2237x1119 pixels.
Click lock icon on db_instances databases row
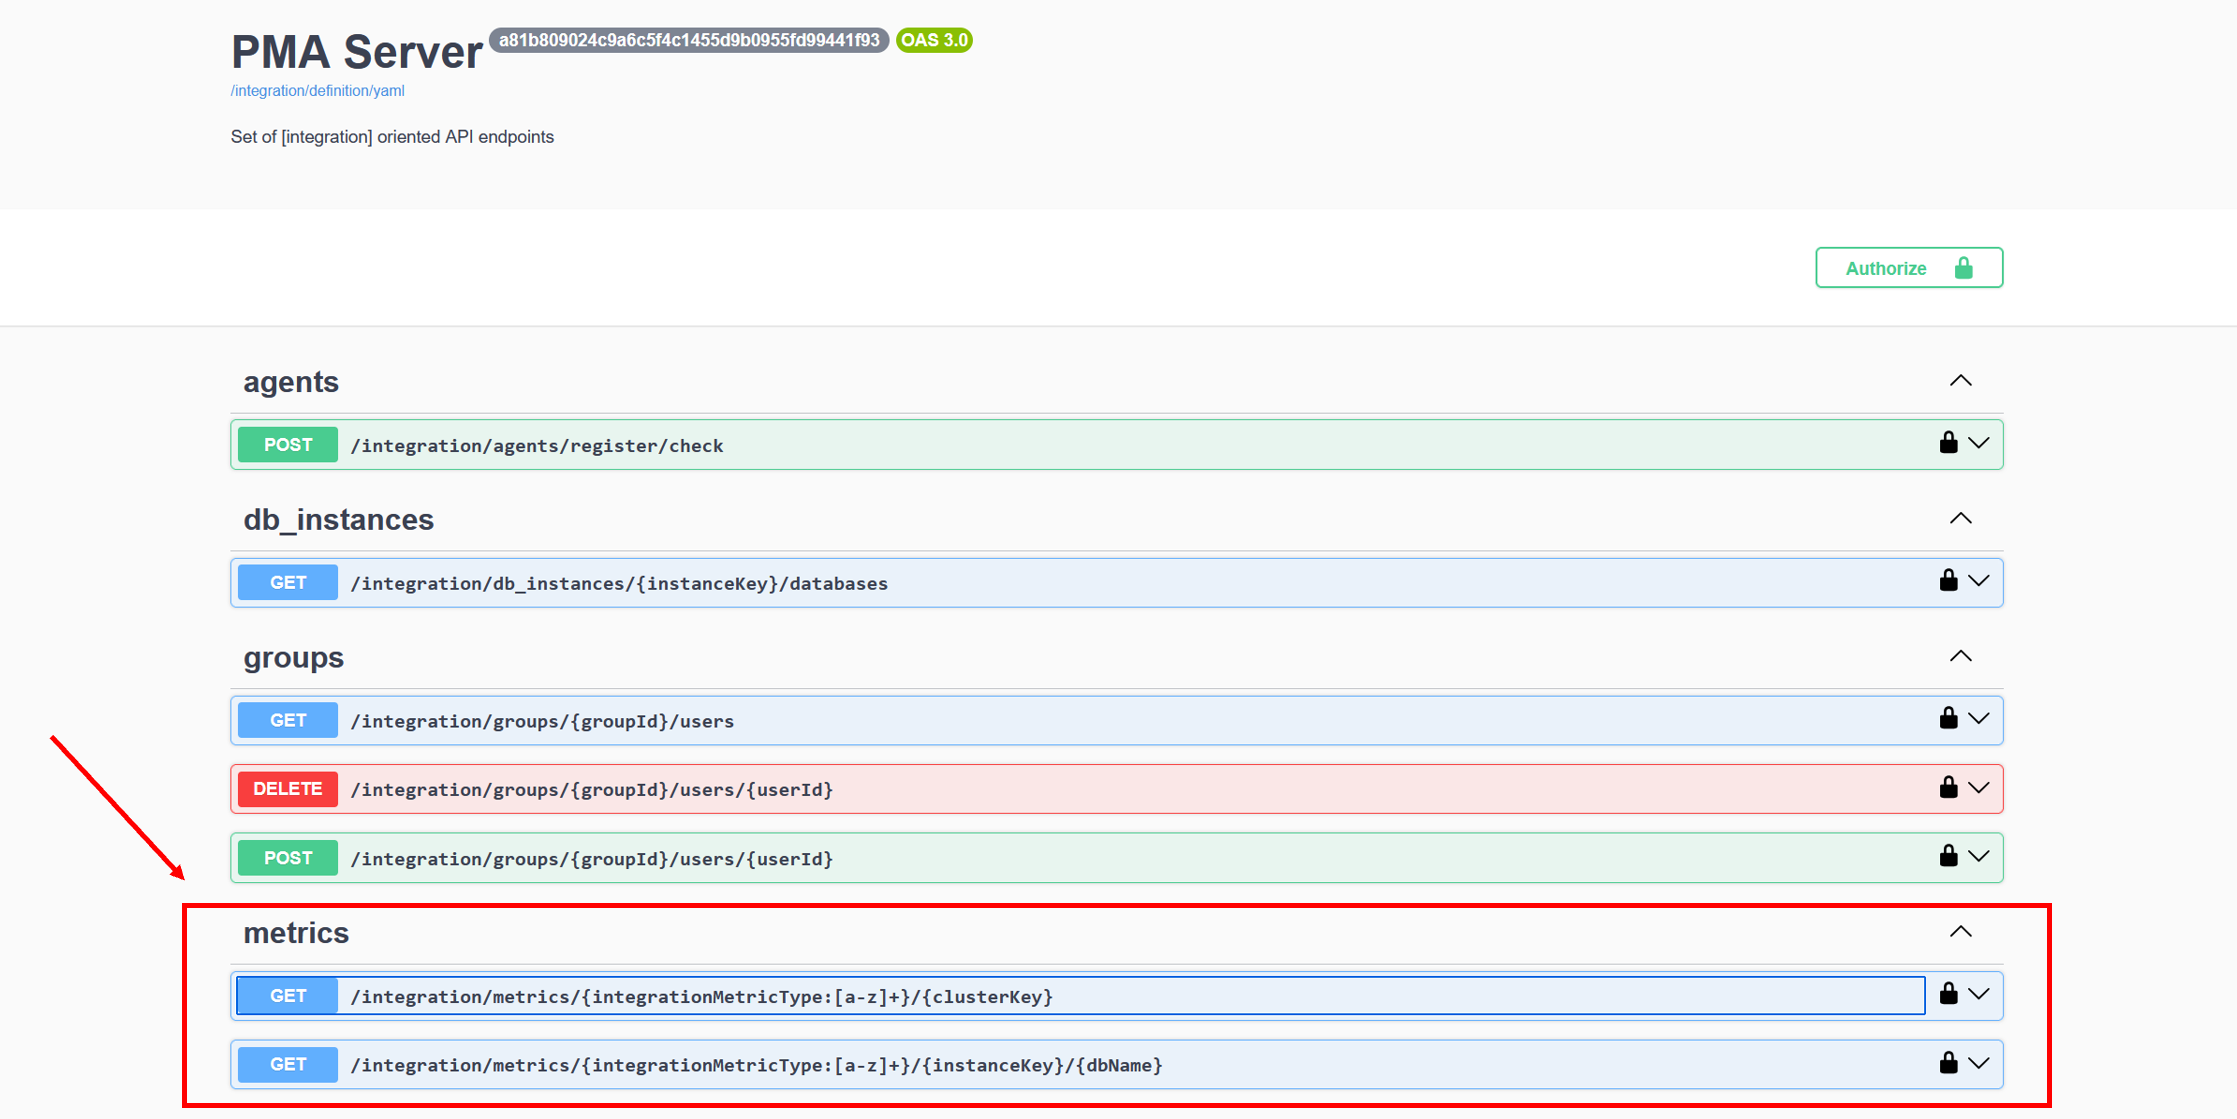tap(1948, 581)
